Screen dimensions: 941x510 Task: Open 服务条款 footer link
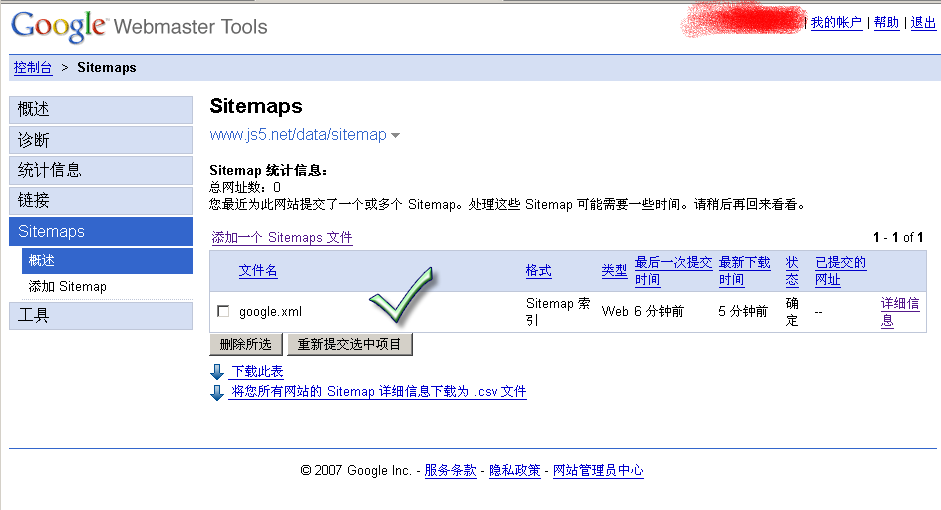tap(451, 470)
